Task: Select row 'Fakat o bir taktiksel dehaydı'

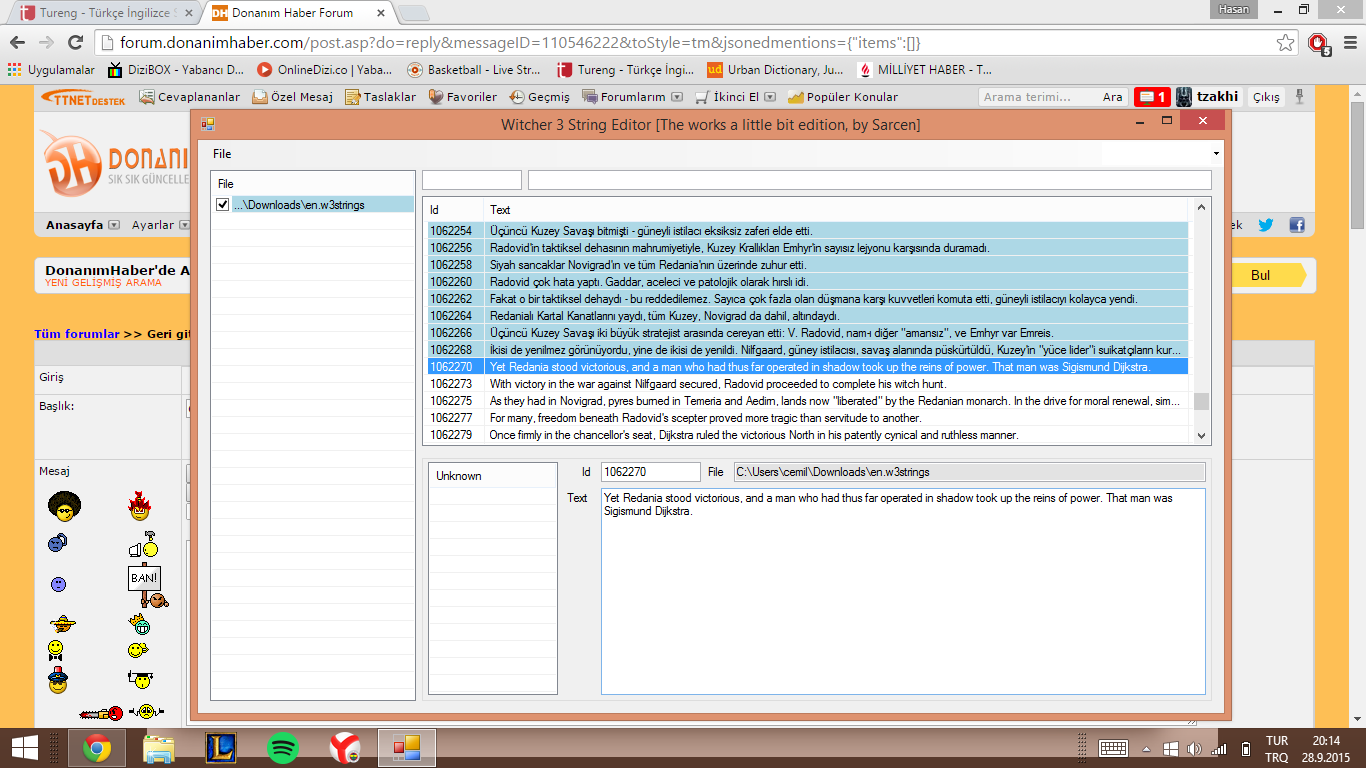Action: 808,299
